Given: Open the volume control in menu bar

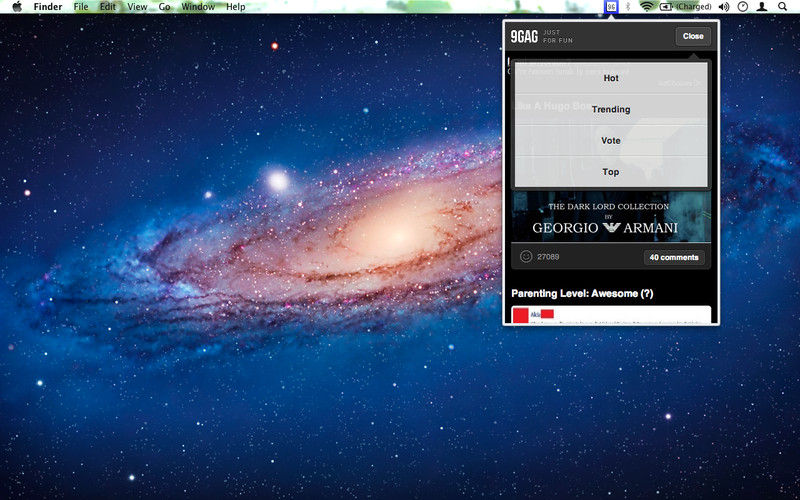Looking at the screenshot, I should pyautogui.click(x=723, y=7).
